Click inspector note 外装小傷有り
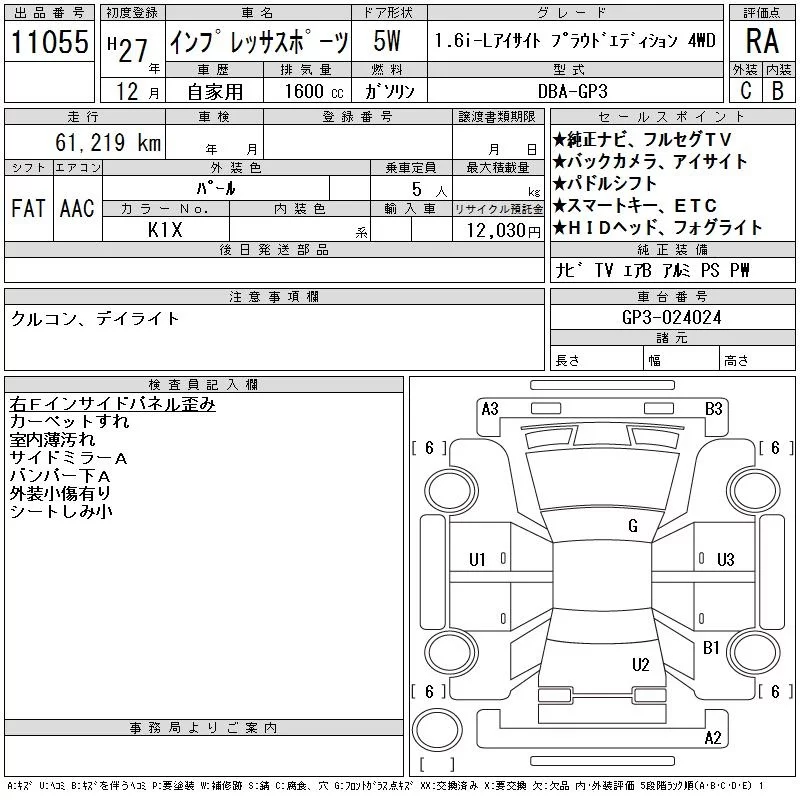Screen dimensions: 800x800 pos(60,493)
